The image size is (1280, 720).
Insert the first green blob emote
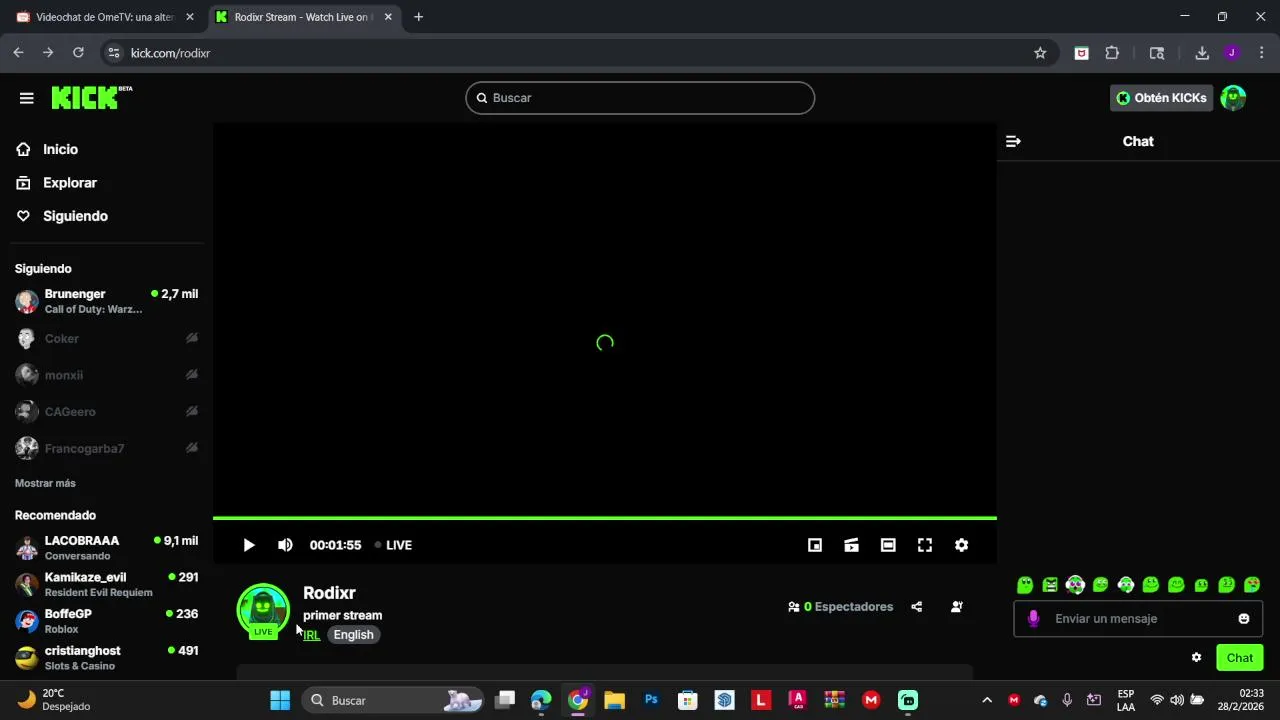click(x=1025, y=585)
